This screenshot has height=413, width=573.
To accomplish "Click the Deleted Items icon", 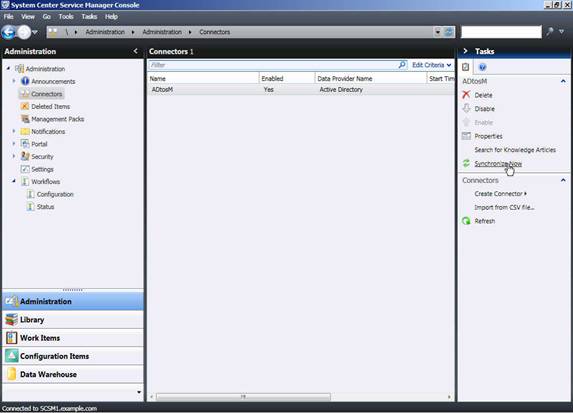I will pyautogui.click(x=25, y=106).
